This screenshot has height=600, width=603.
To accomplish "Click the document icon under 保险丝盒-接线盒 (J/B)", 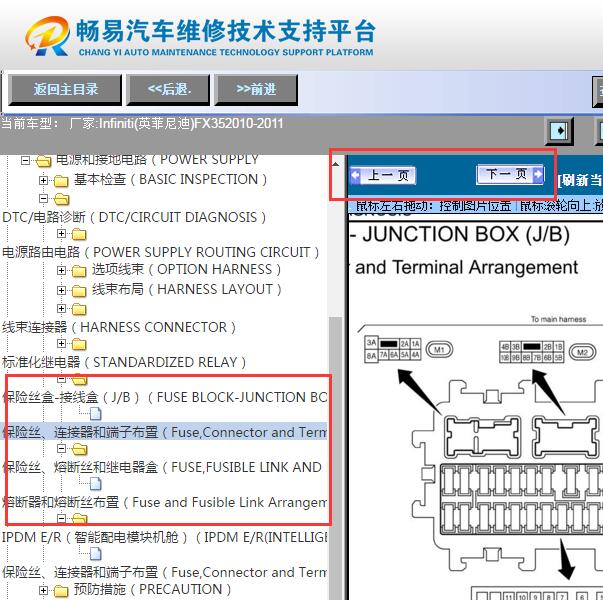I will click(x=96, y=414).
